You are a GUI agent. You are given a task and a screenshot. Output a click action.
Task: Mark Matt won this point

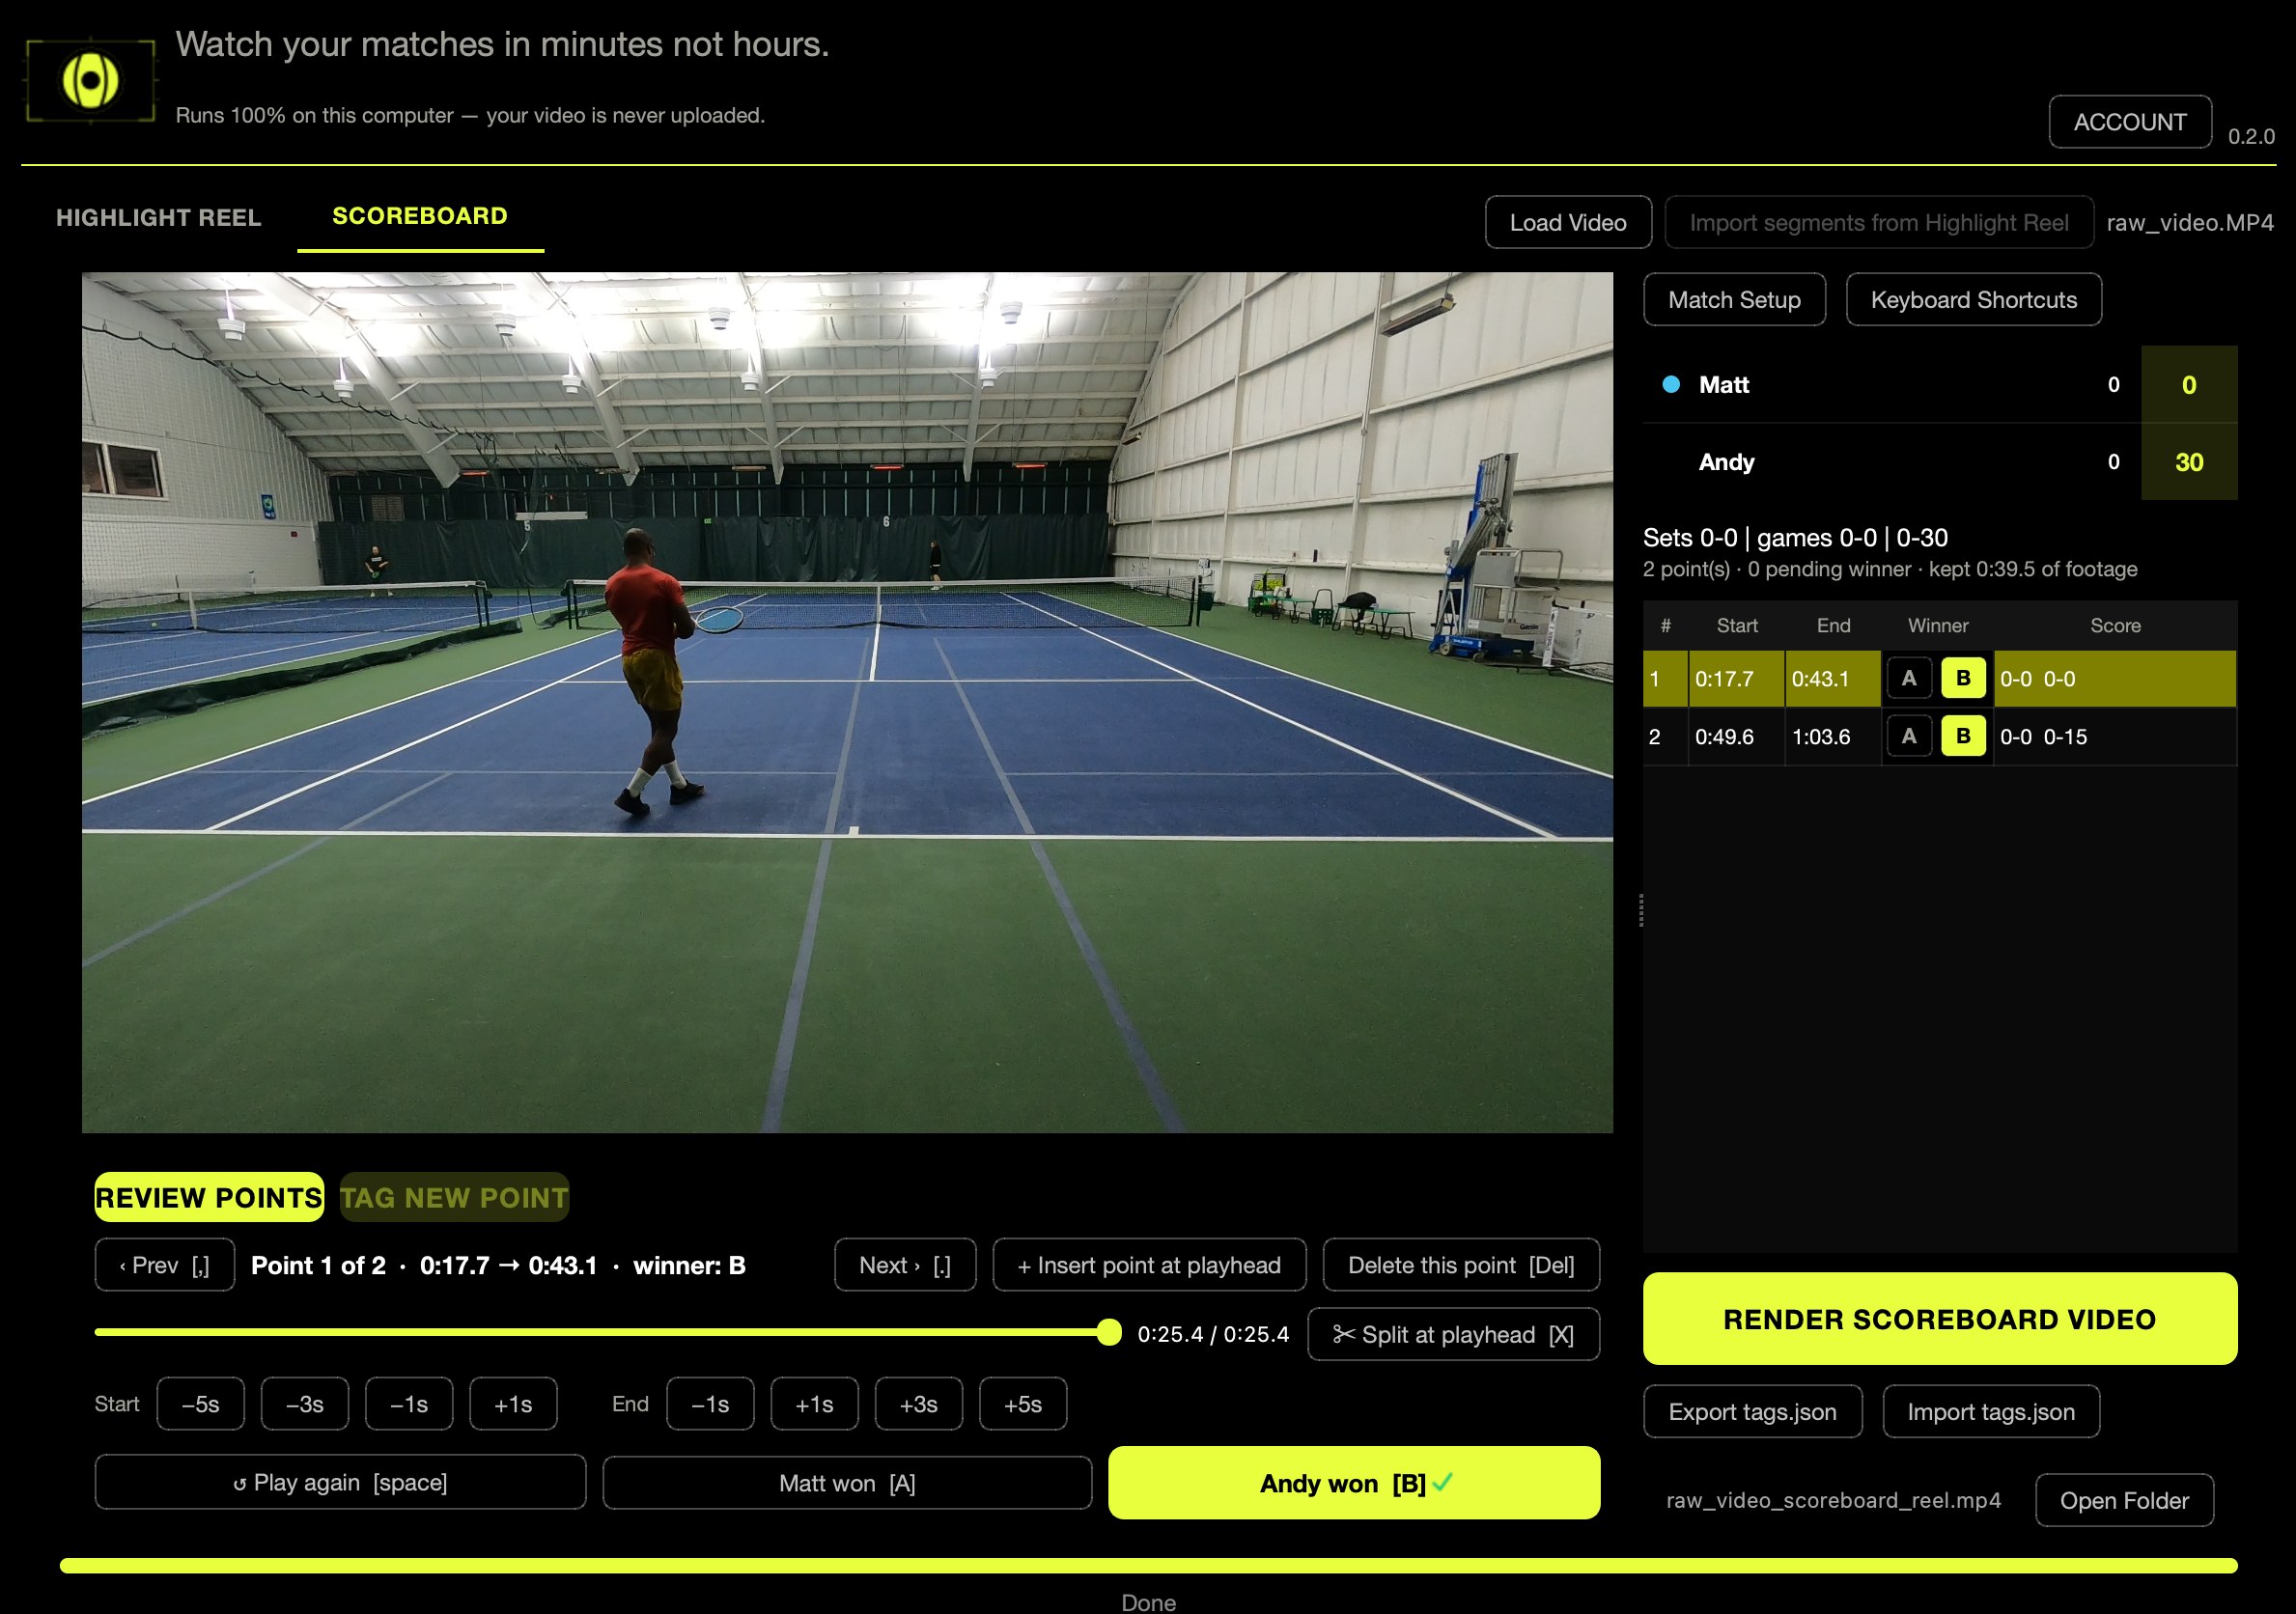[847, 1482]
